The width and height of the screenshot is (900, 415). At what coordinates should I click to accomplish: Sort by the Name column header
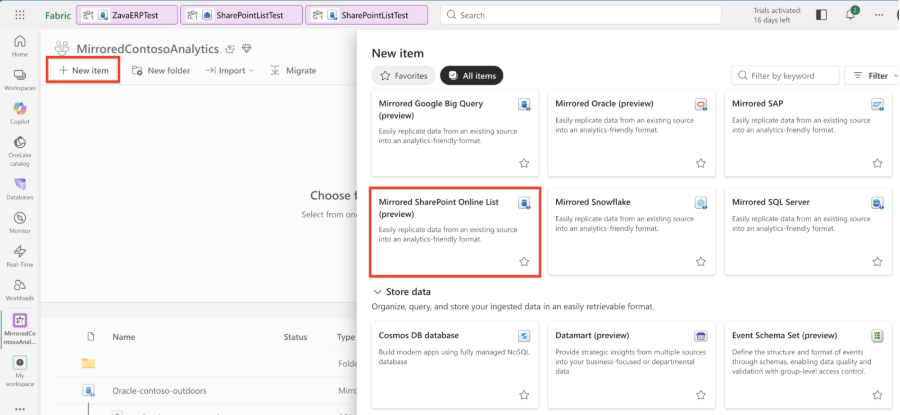click(x=124, y=337)
